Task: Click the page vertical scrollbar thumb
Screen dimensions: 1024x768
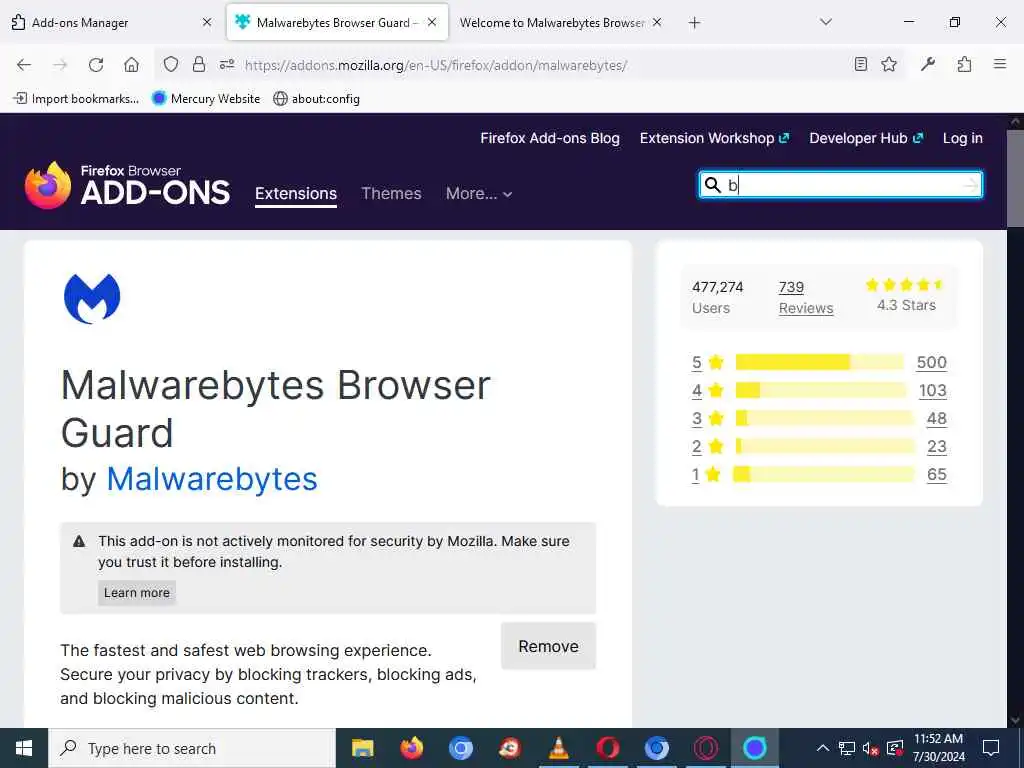Action: coord(1016,177)
